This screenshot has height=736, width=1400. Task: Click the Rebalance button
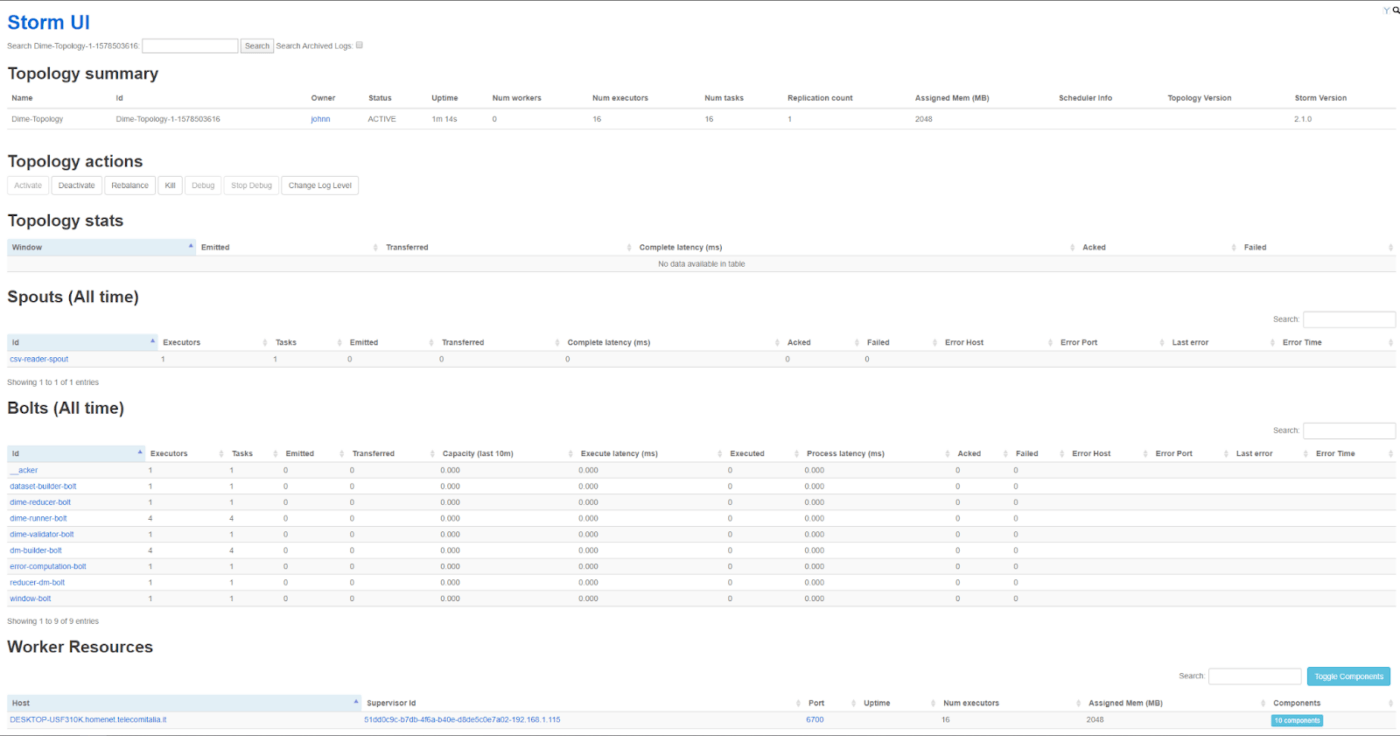(x=130, y=185)
